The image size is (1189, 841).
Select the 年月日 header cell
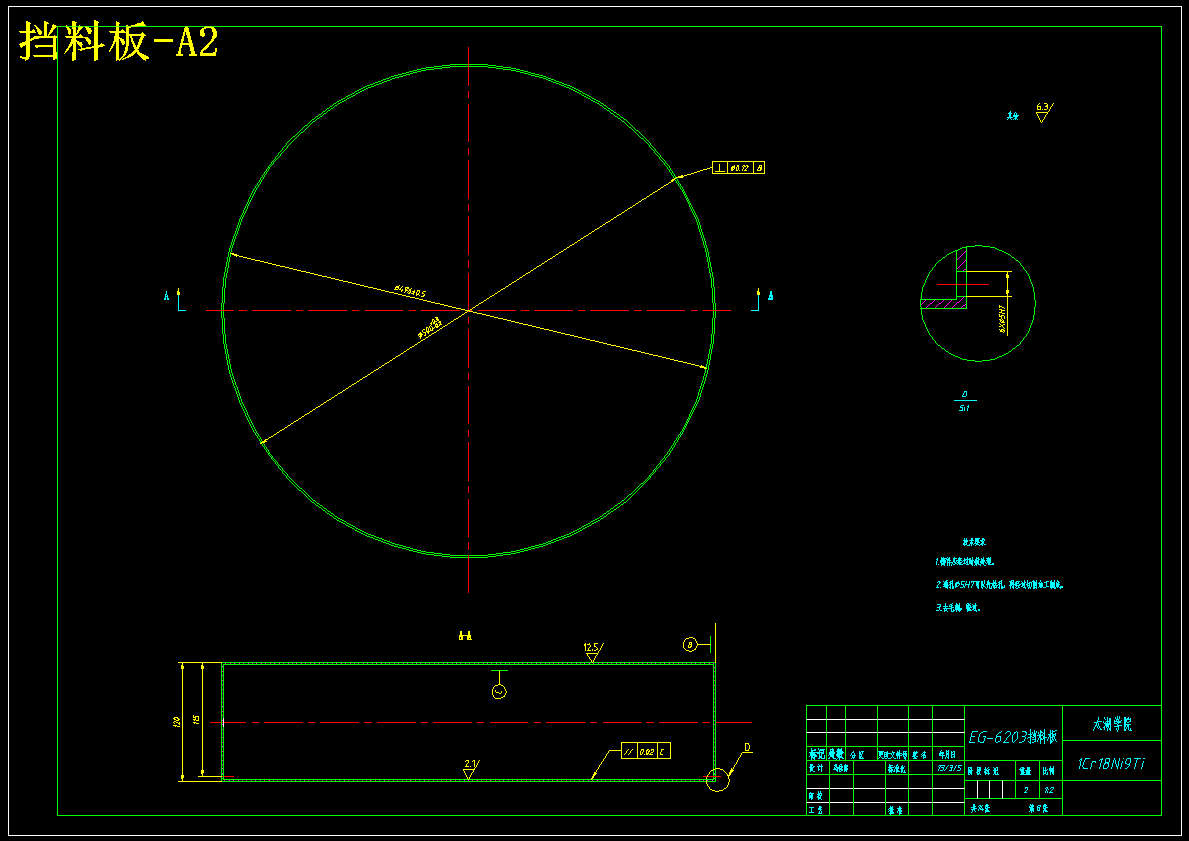tap(948, 755)
